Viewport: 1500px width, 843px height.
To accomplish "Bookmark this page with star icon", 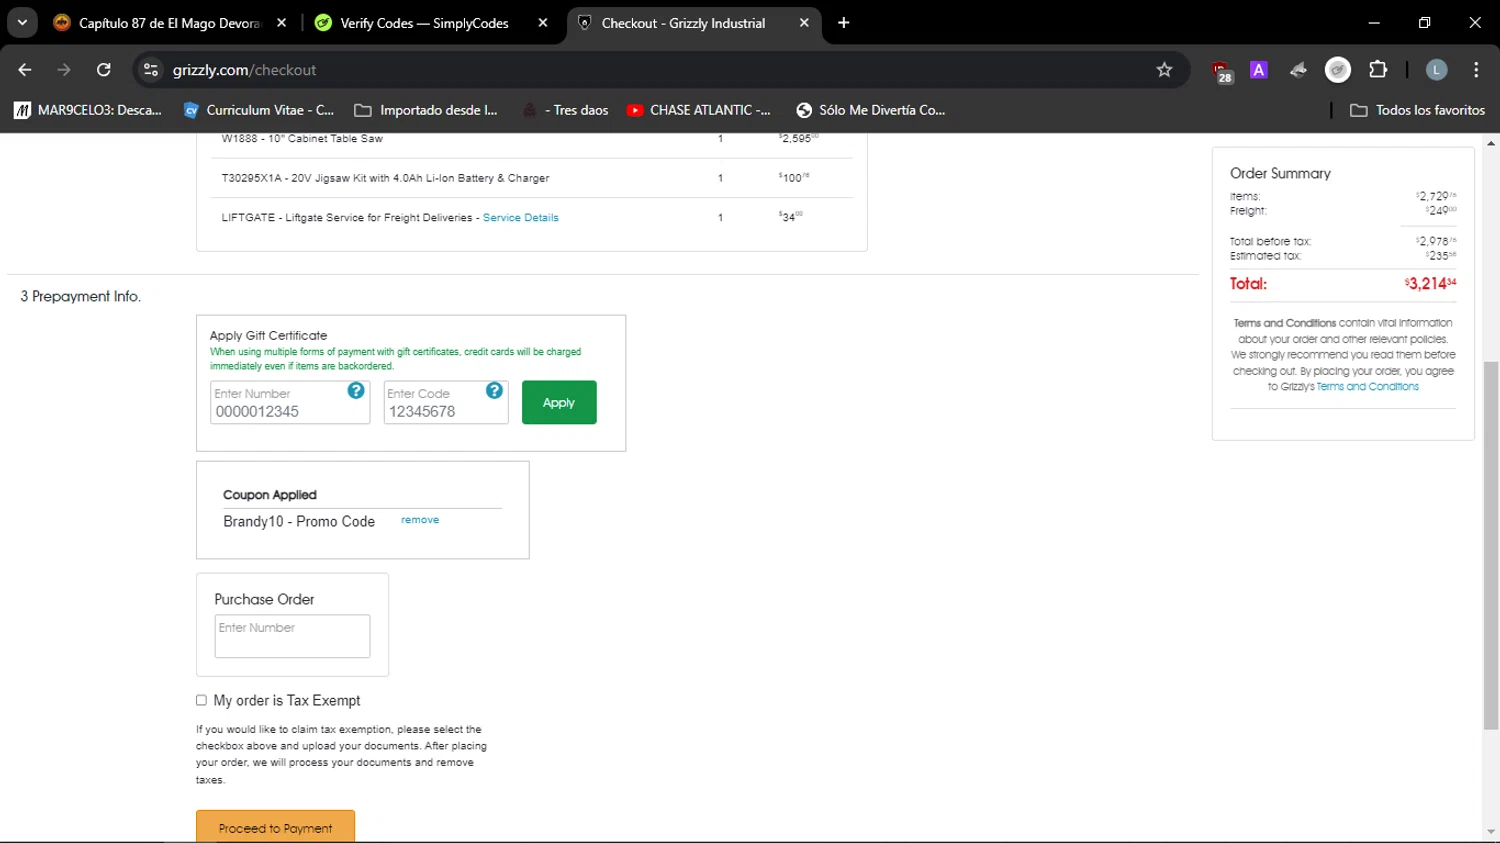I will coord(1164,70).
